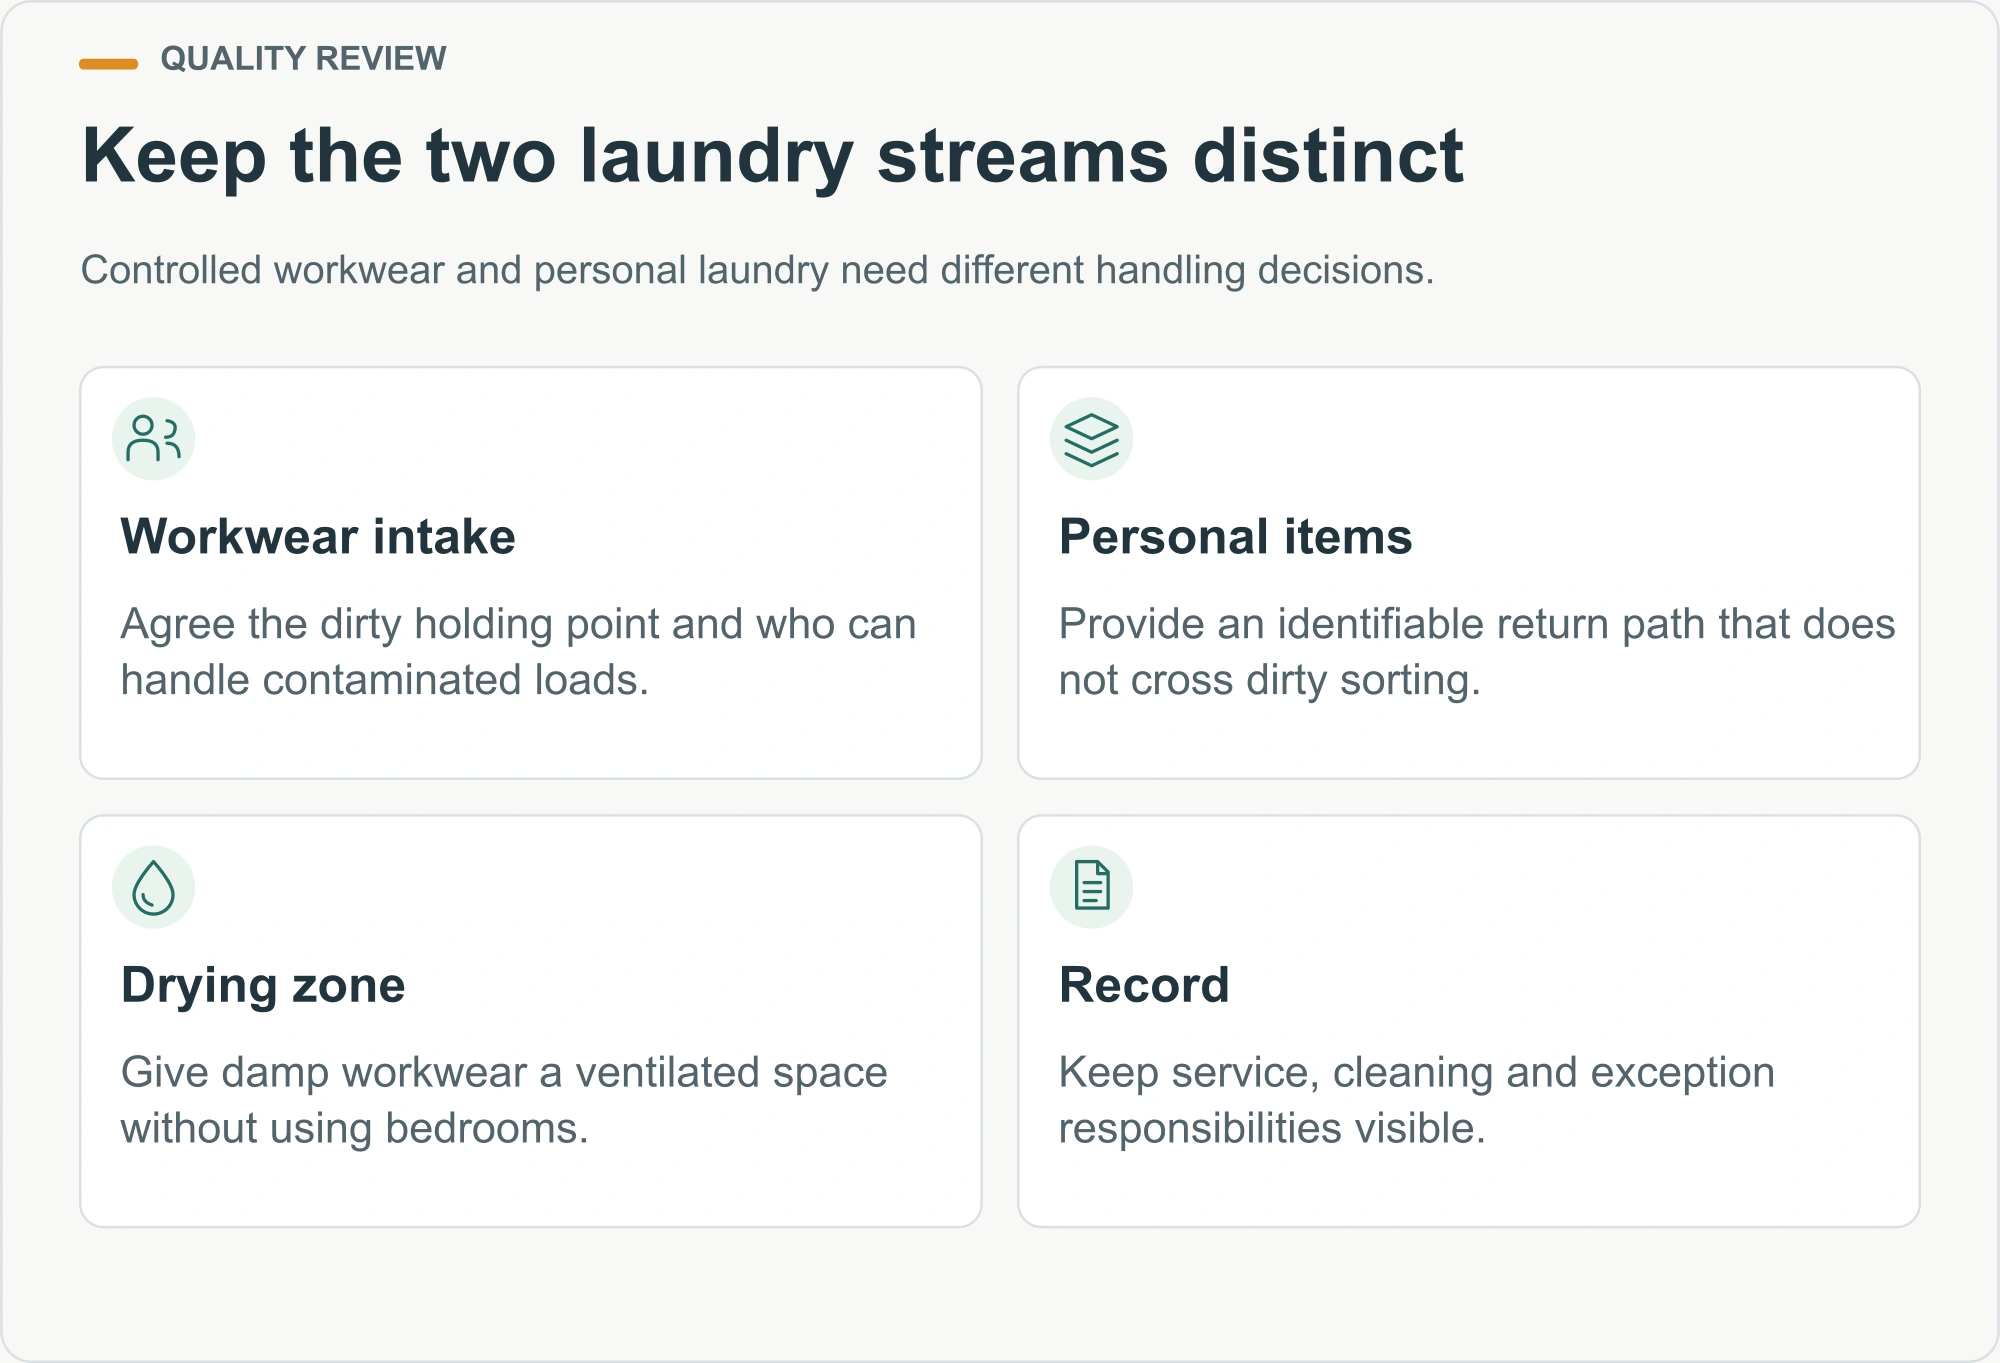
Task: Click the text 'Give damp workwear a ventilated space…'
Action: pyautogui.click(x=504, y=1100)
